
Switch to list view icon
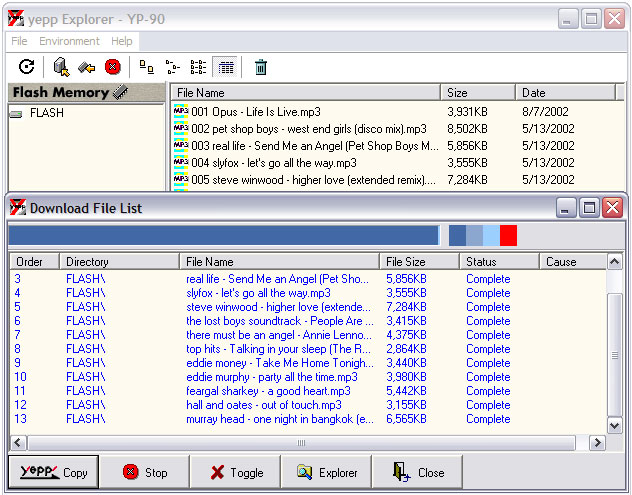(x=198, y=67)
